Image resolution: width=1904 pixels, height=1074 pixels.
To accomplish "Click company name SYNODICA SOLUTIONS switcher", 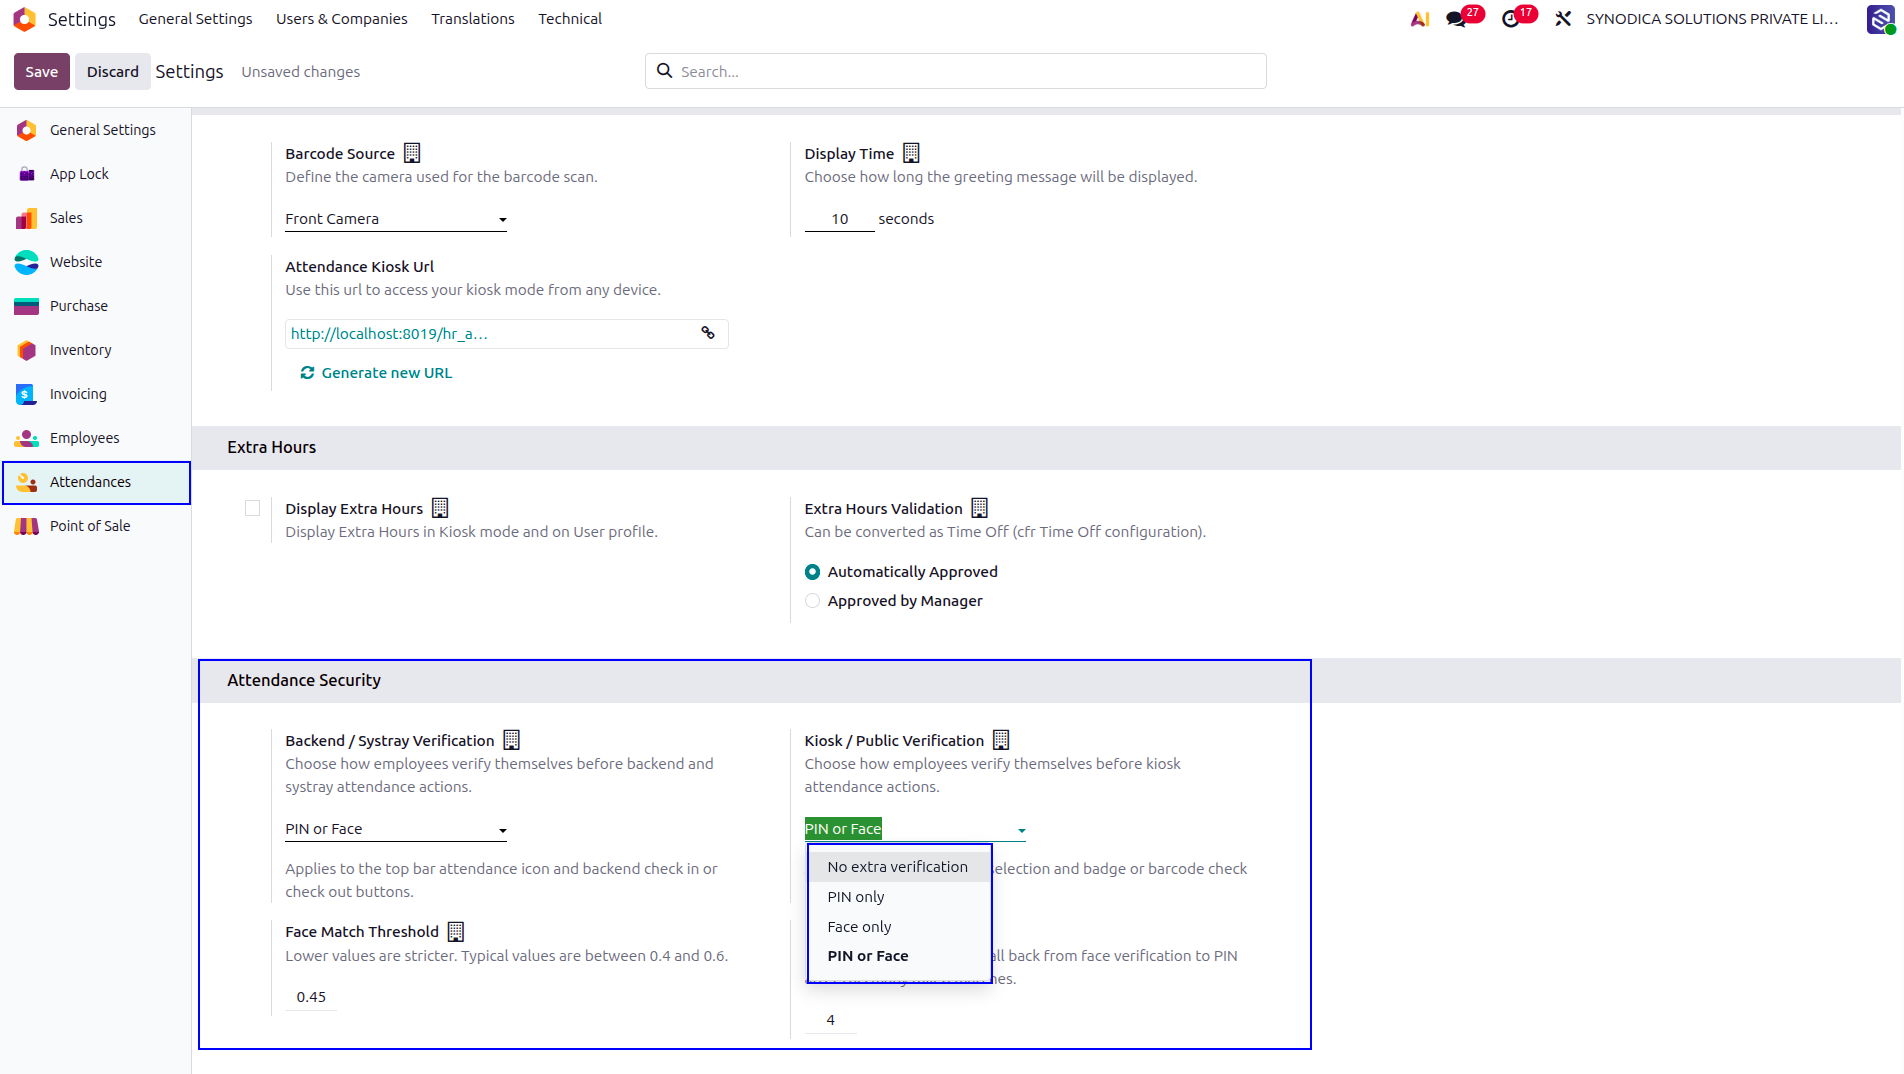I will pos(1713,19).
